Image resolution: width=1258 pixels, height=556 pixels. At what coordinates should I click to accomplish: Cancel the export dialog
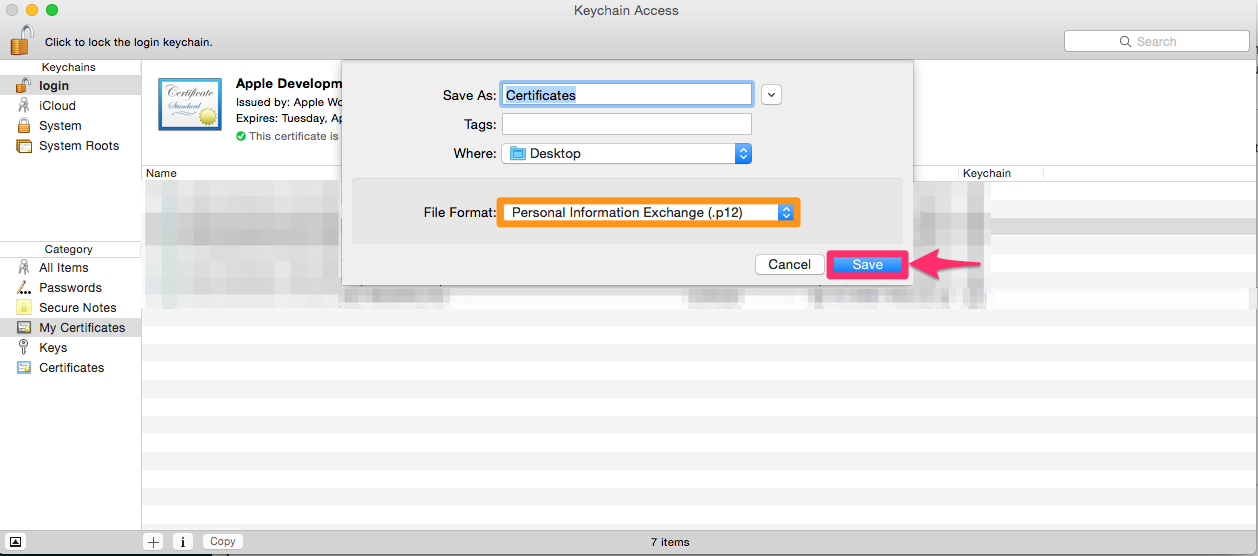[x=789, y=265]
